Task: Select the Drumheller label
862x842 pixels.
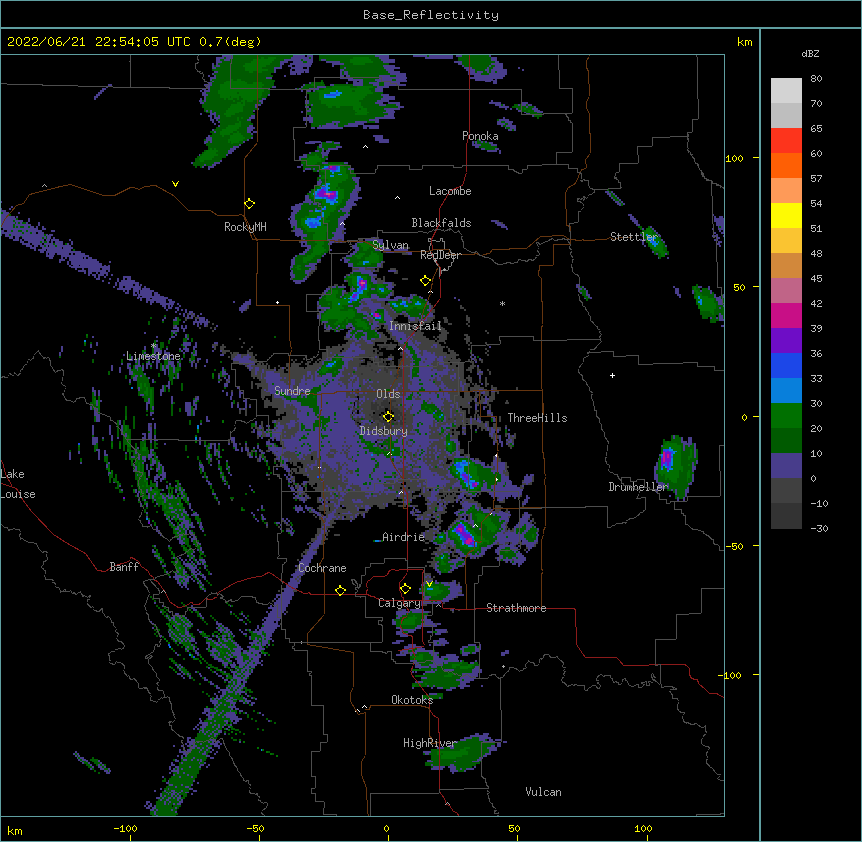Action: [x=638, y=487]
